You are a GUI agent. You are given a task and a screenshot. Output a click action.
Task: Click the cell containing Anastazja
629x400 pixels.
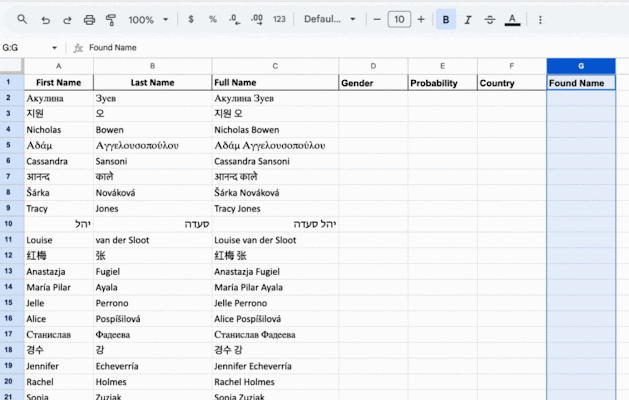point(59,271)
